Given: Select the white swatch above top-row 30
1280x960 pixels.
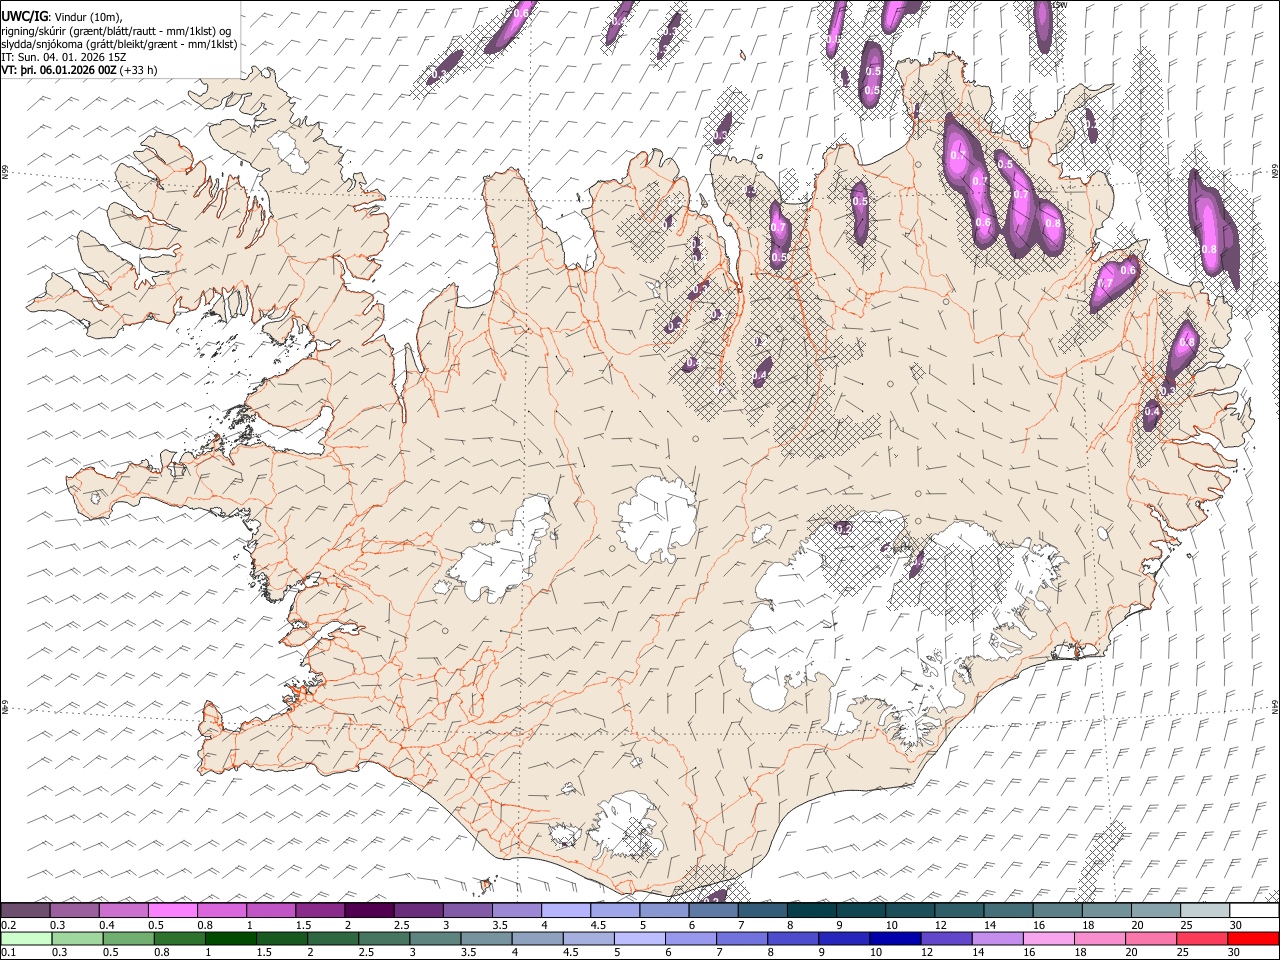Looking at the screenshot, I should (1255, 910).
